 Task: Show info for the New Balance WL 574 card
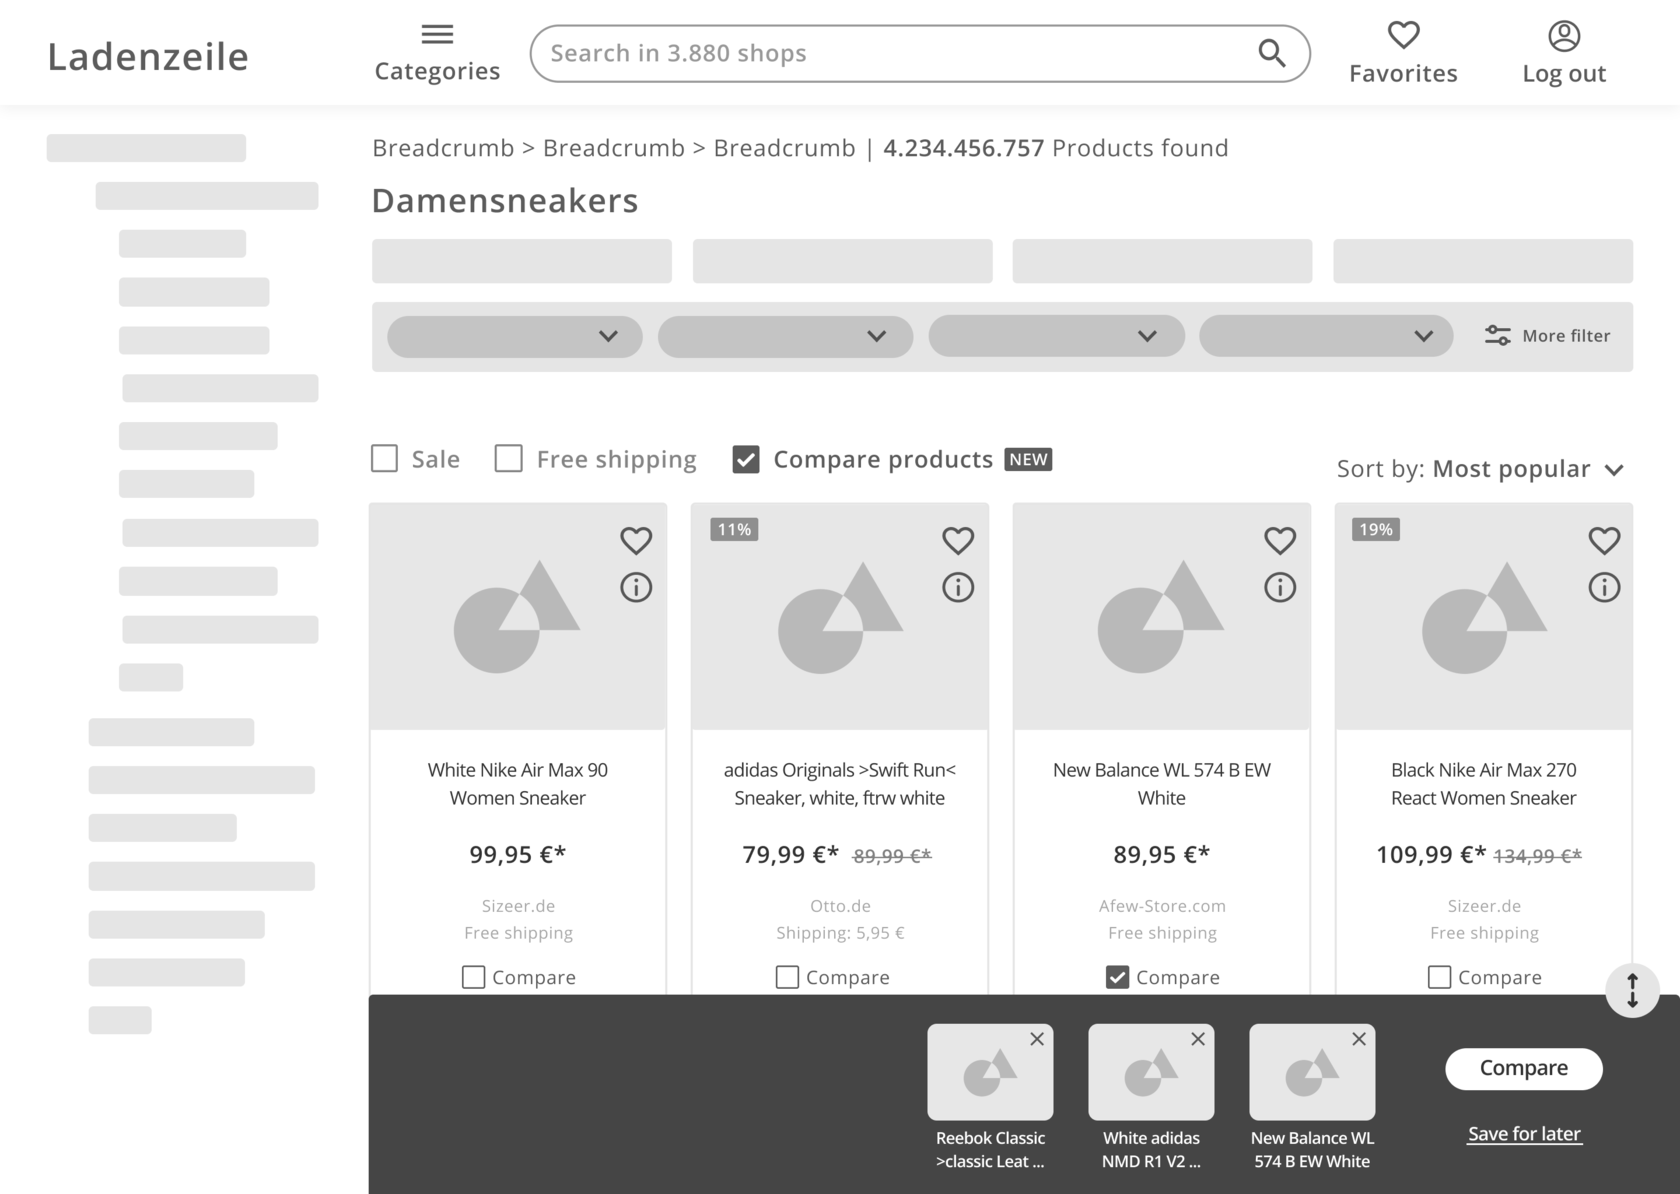click(x=1280, y=587)
